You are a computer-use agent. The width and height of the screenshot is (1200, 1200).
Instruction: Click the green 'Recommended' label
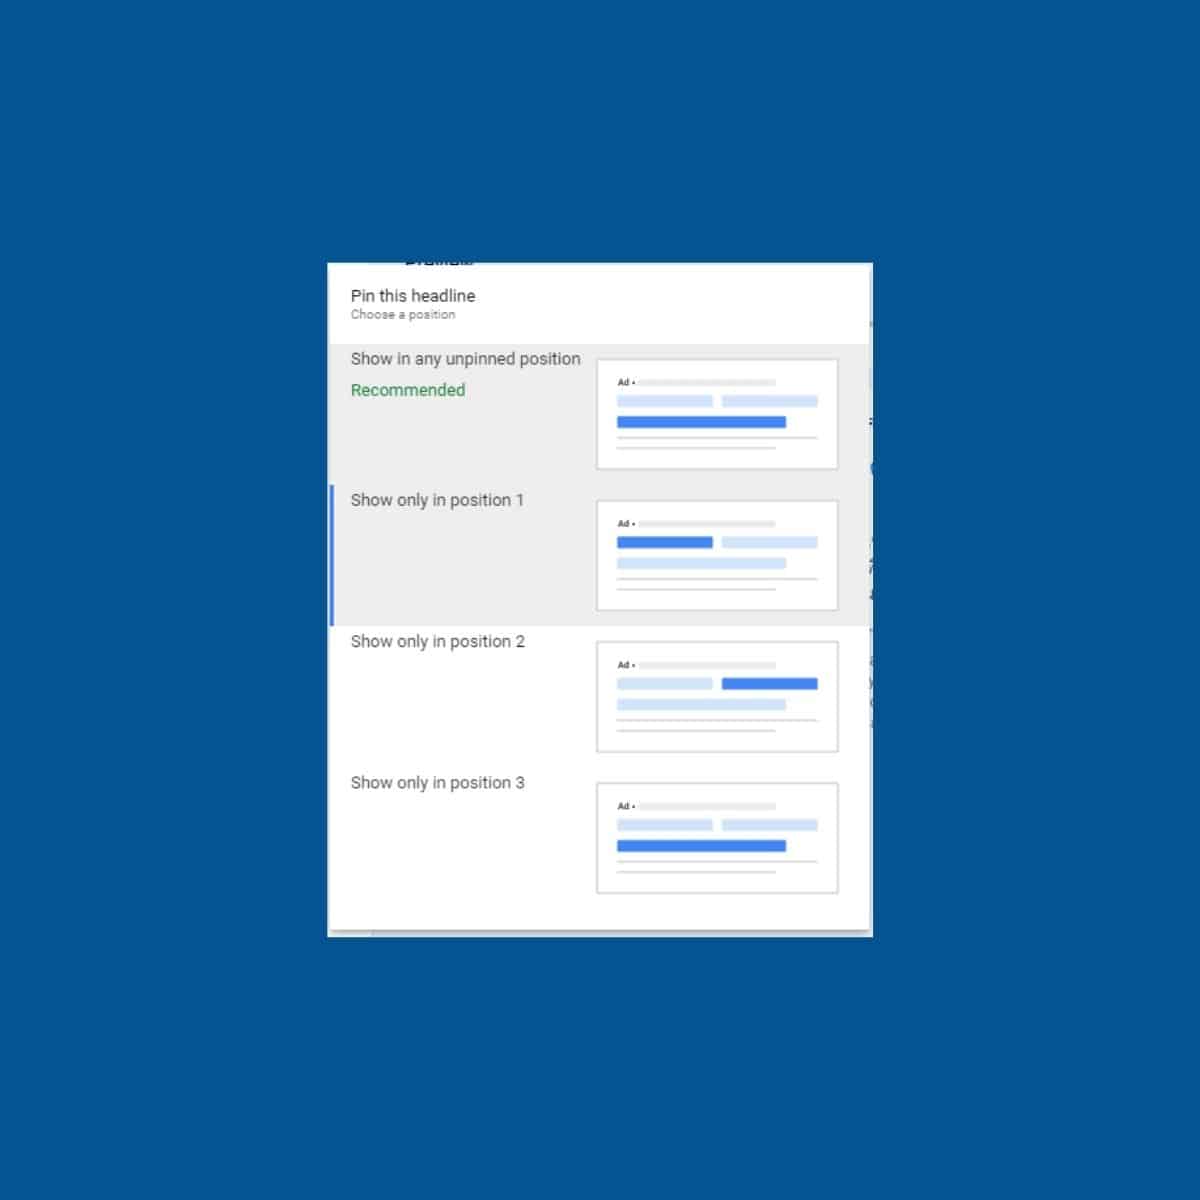(408, 390)
